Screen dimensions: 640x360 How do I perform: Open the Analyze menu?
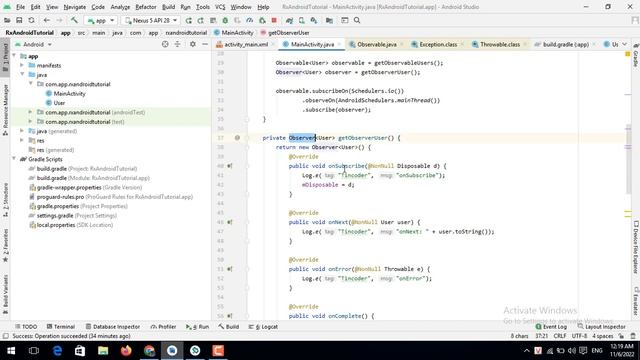click(120, 7)
